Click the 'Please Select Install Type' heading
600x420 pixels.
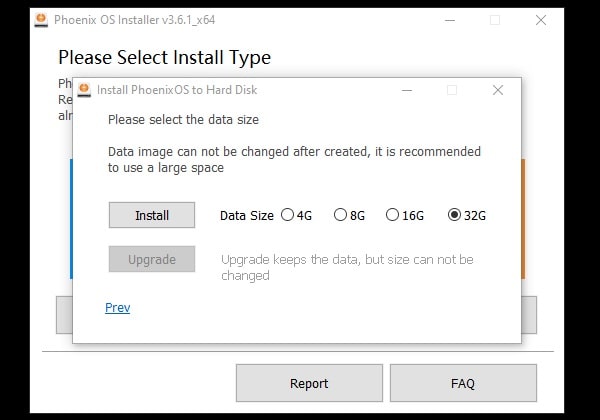point(165,58)
